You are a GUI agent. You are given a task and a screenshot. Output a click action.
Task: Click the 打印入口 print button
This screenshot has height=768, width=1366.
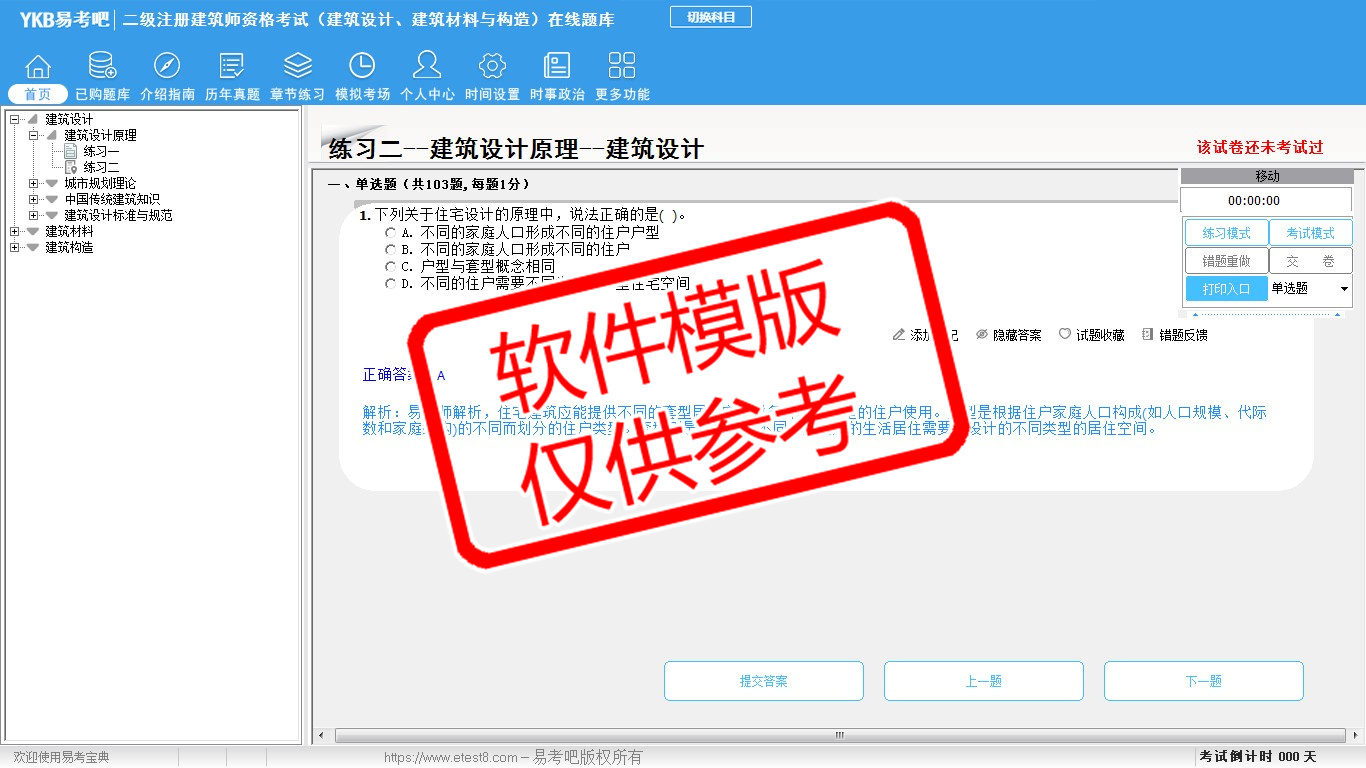click(x=1227, y=289)
